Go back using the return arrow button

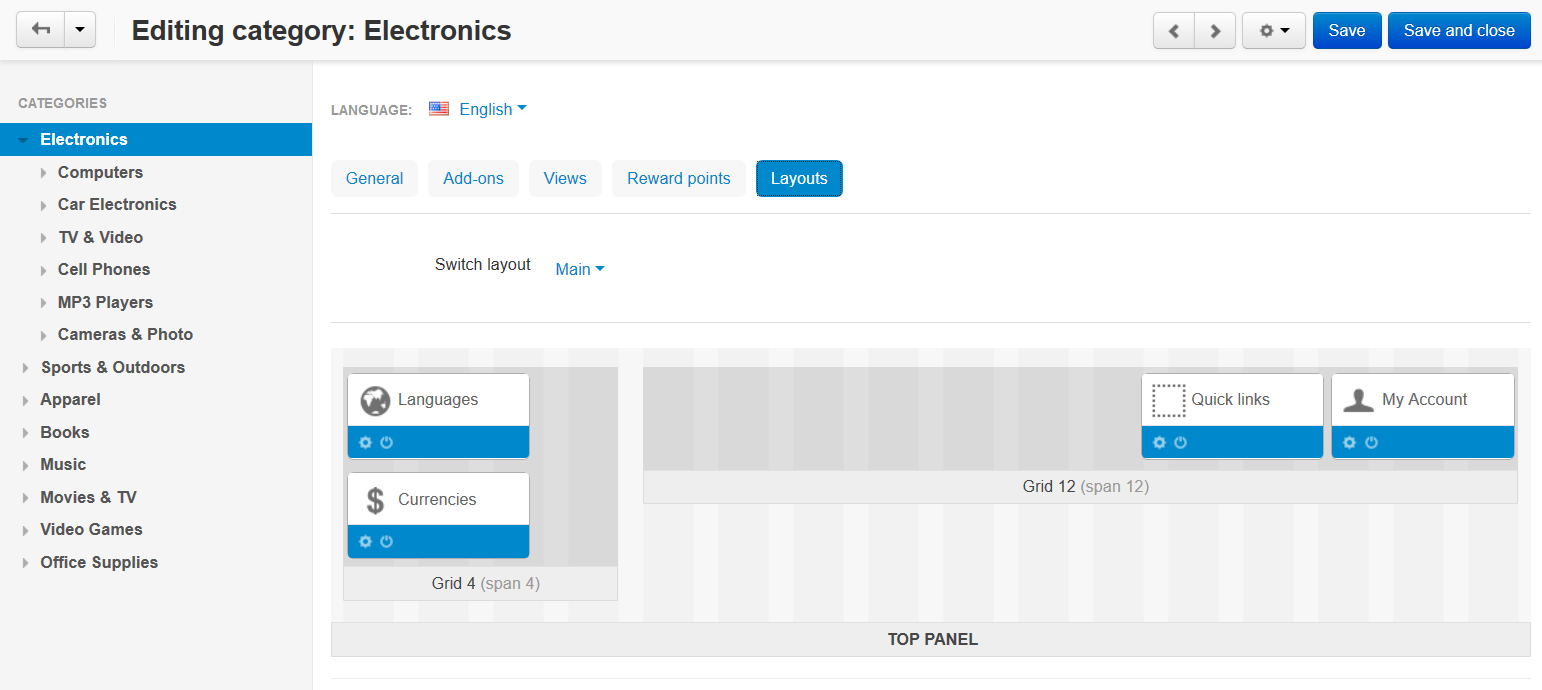point(41,30)
